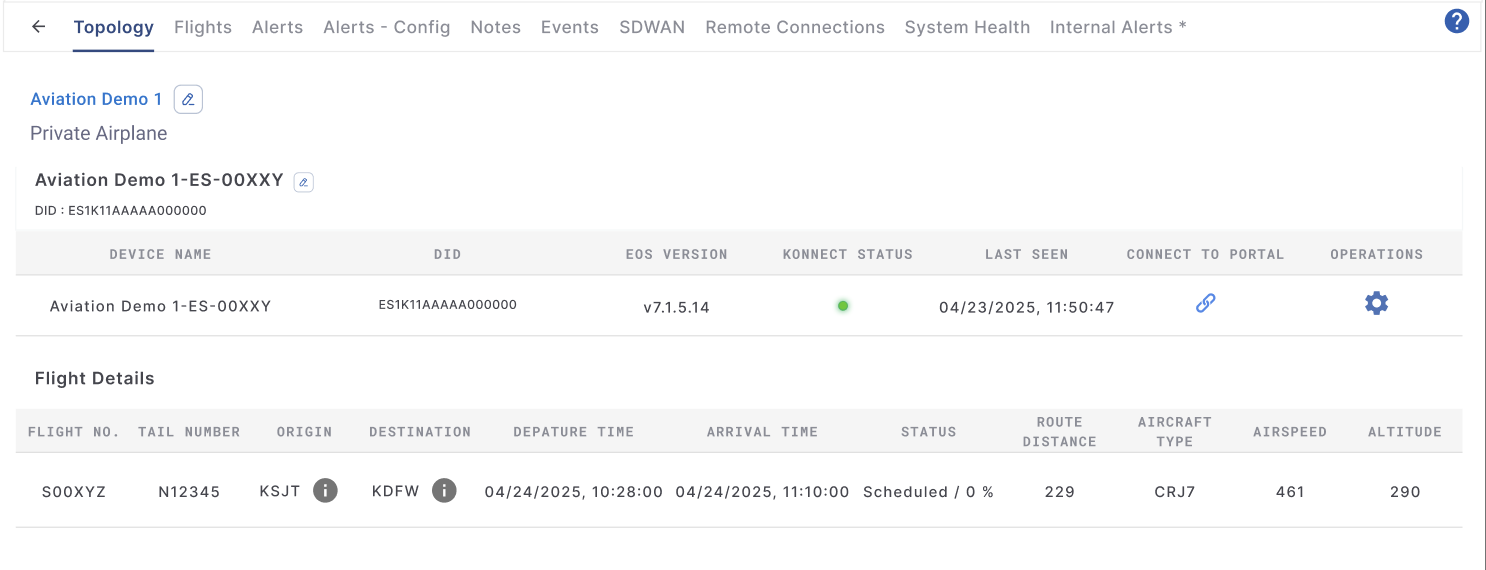
Task: Open the Internal Alerts tab
Action: (1117, 27)
